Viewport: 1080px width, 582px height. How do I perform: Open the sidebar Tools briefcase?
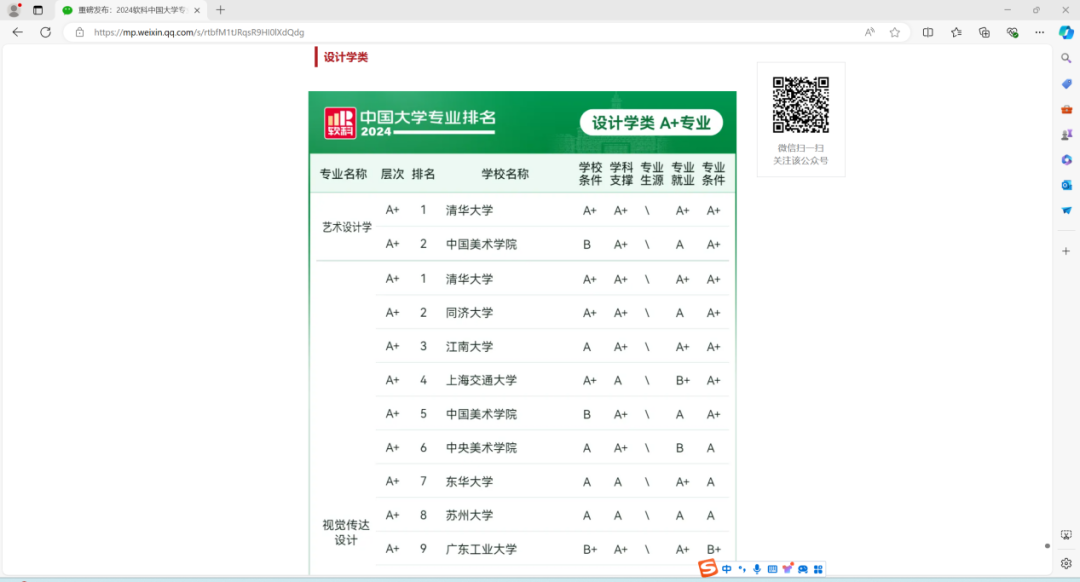coord(1066,110)
